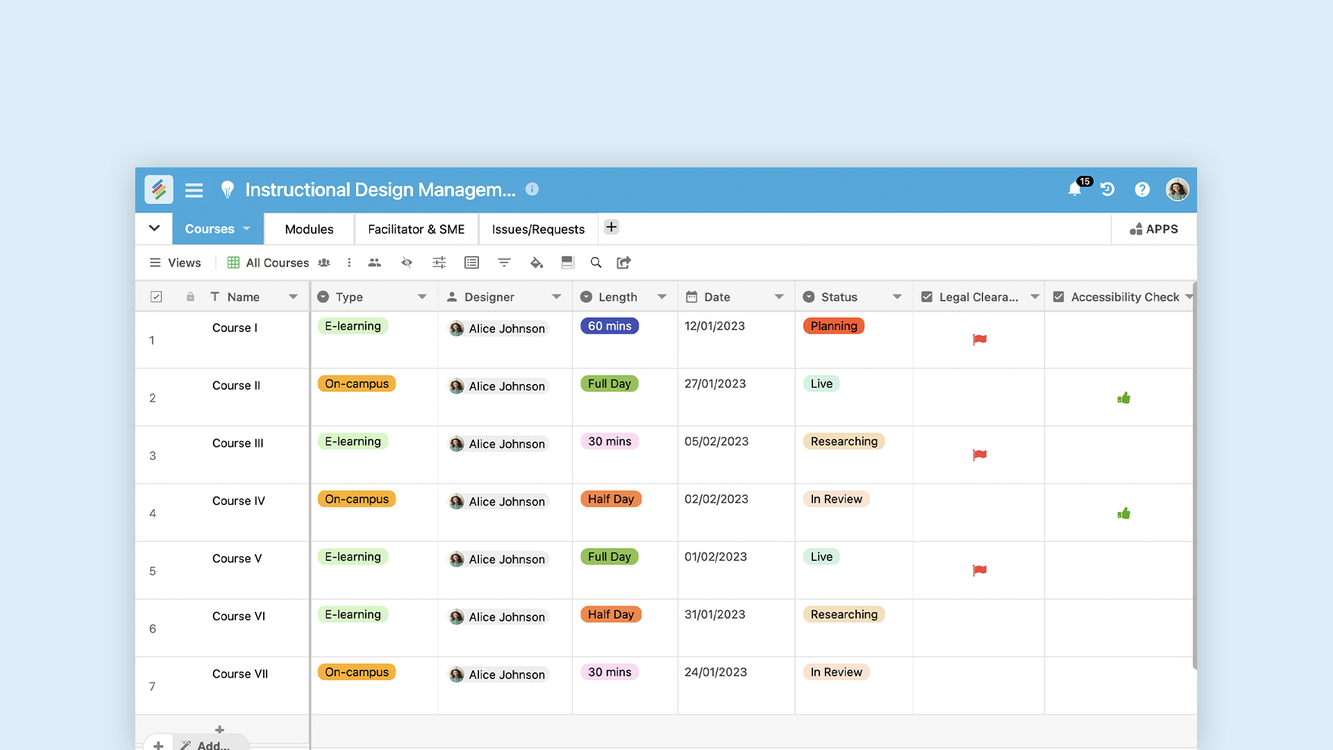Open the notifications bell
Viewport: 1333px width, 750px height.
pos(1075,189)
